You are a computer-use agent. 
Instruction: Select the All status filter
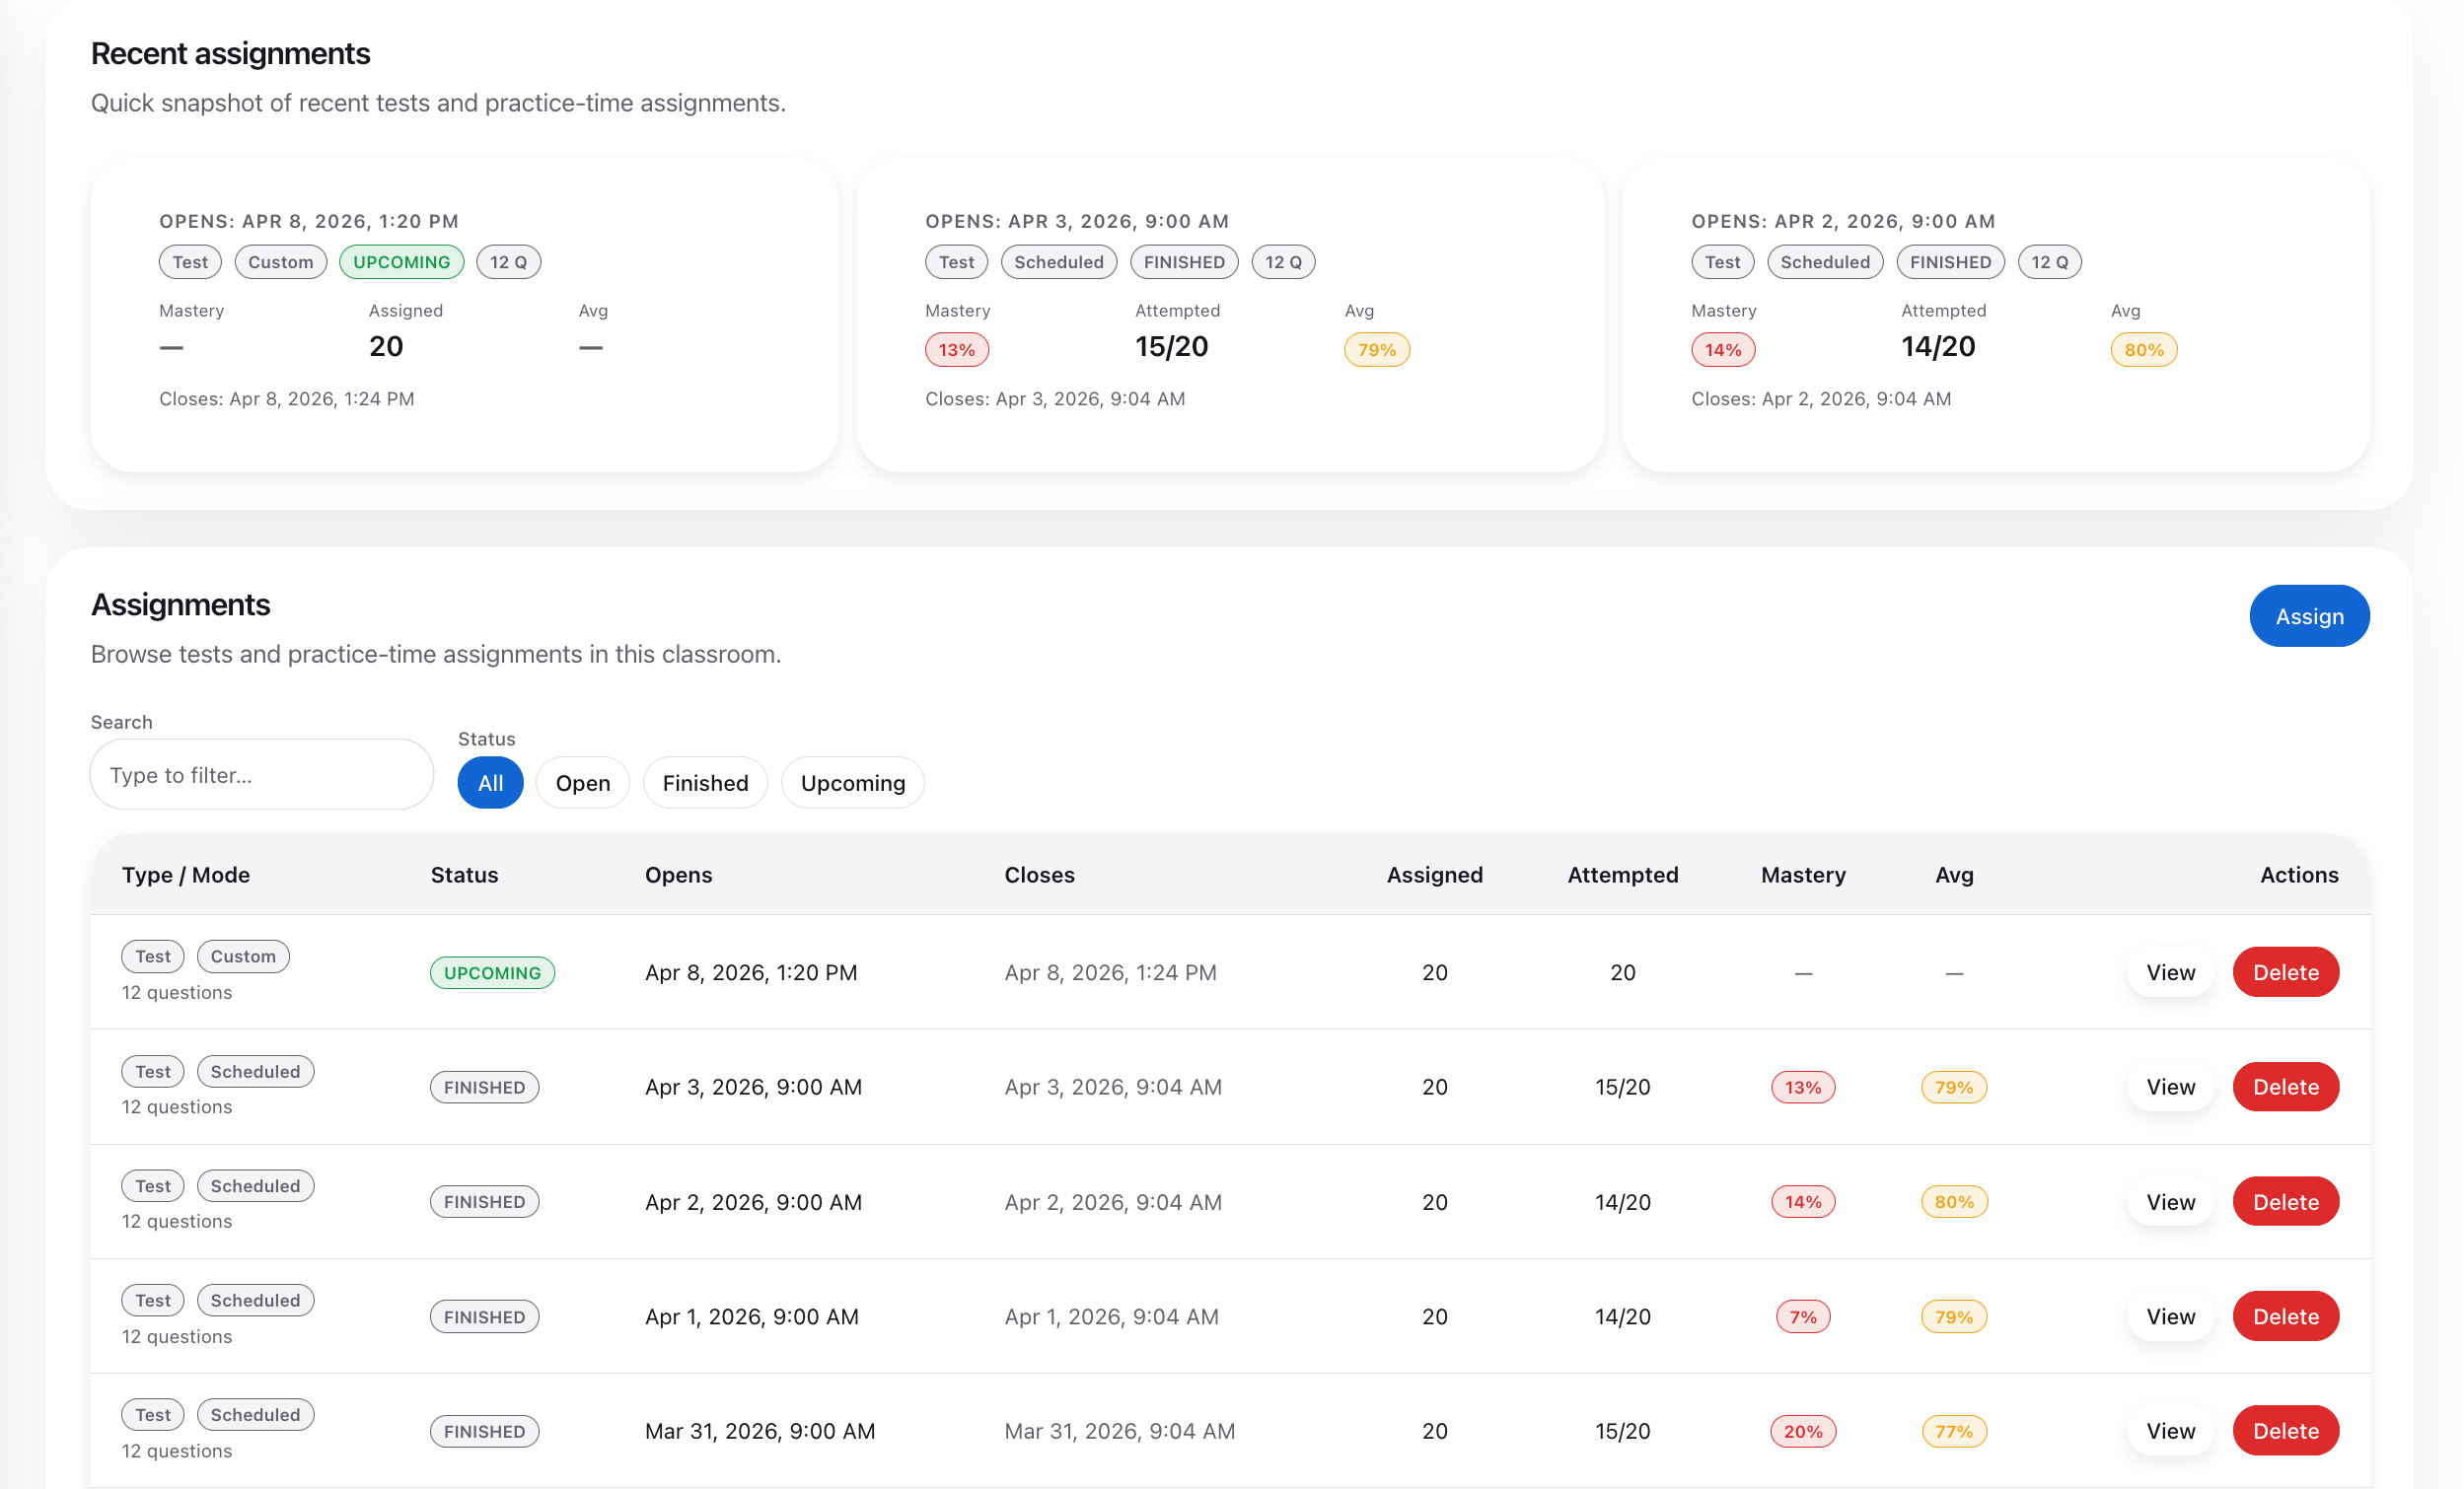(x=490, y=783)
